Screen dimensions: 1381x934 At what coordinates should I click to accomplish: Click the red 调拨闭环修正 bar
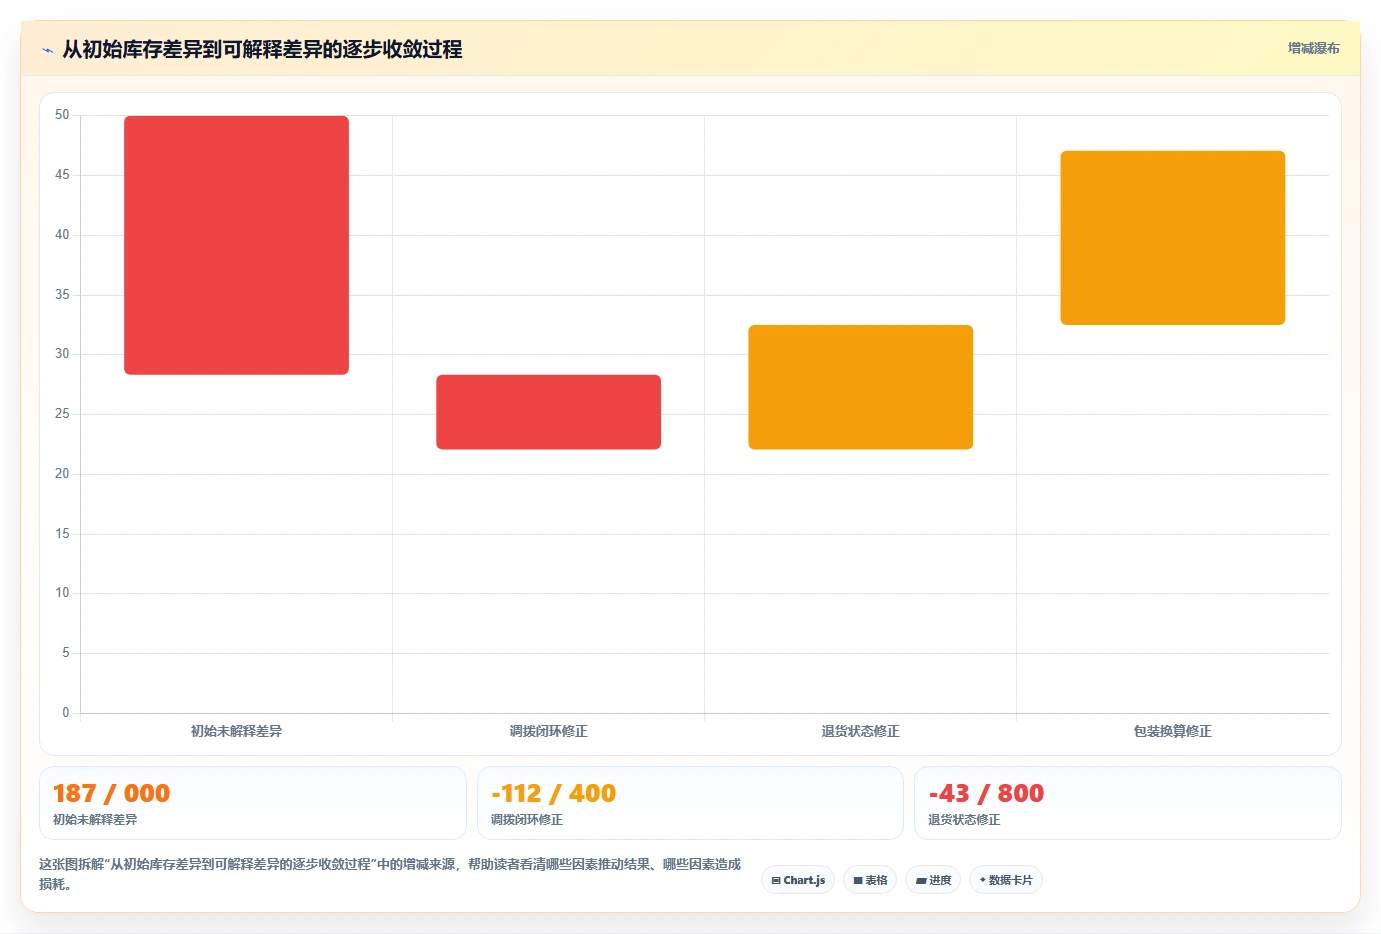(548, 412)
